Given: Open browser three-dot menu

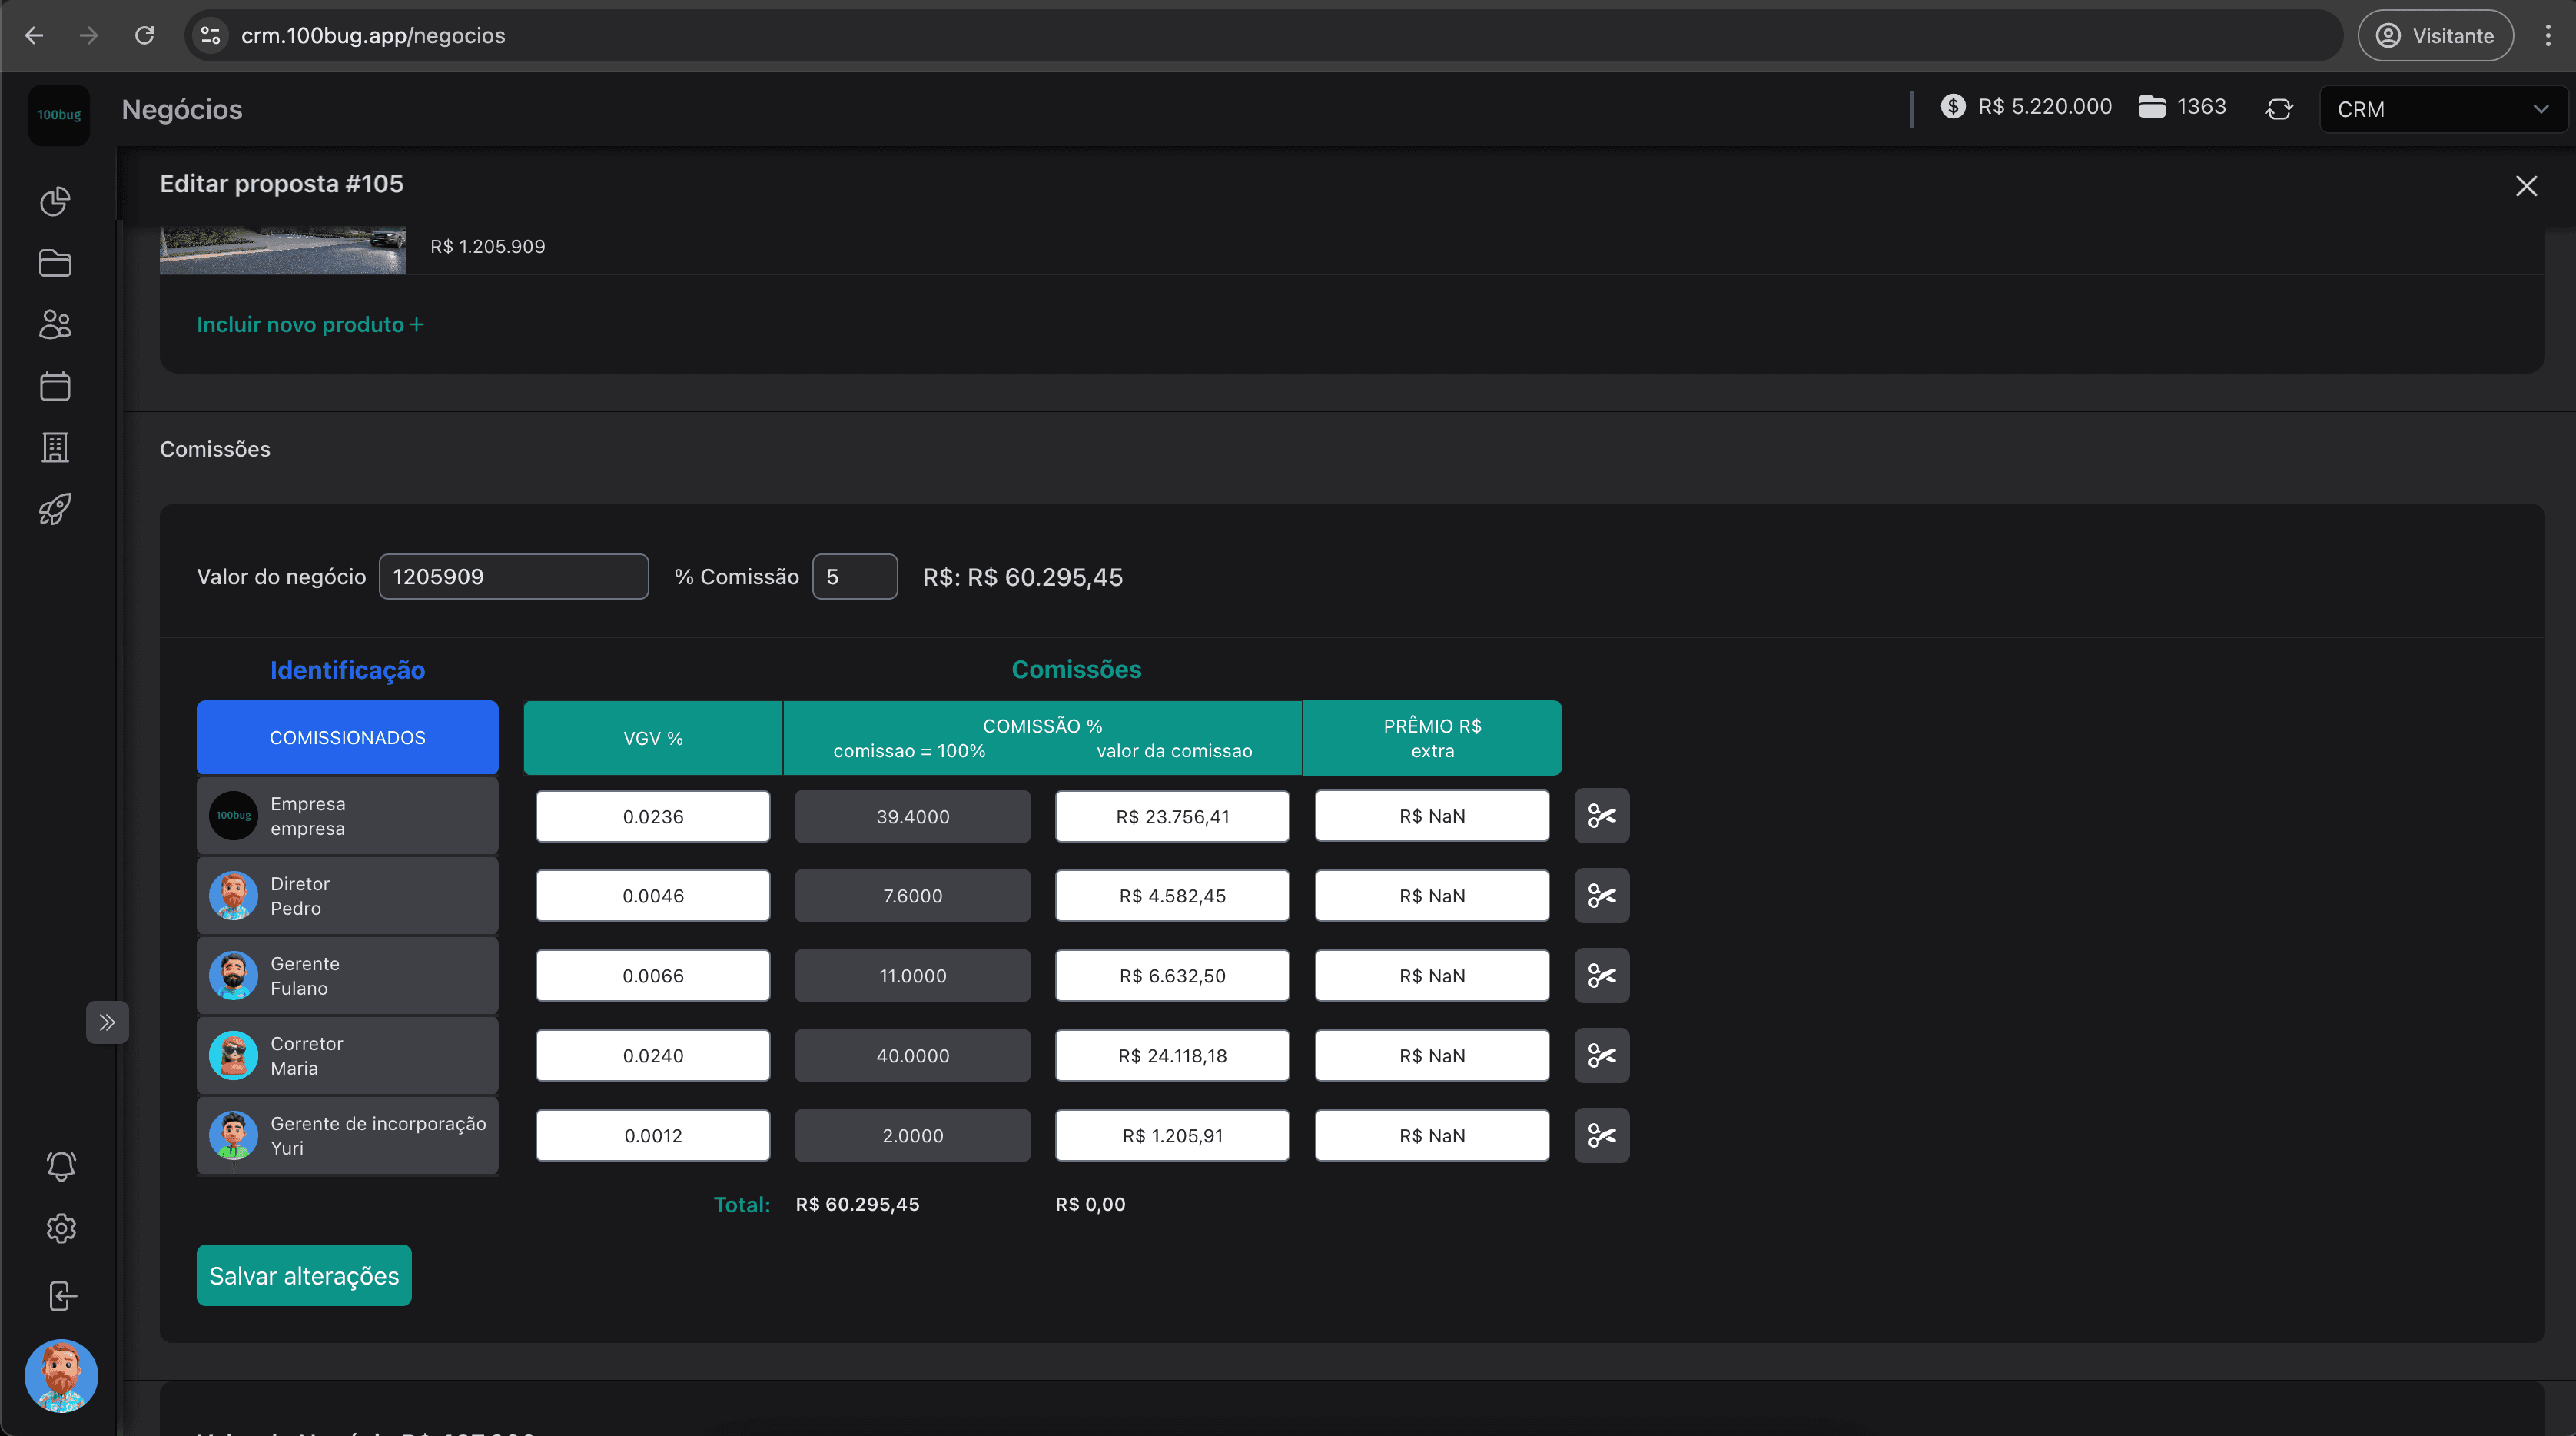Looking at the screenshot, I should 2548,35.
